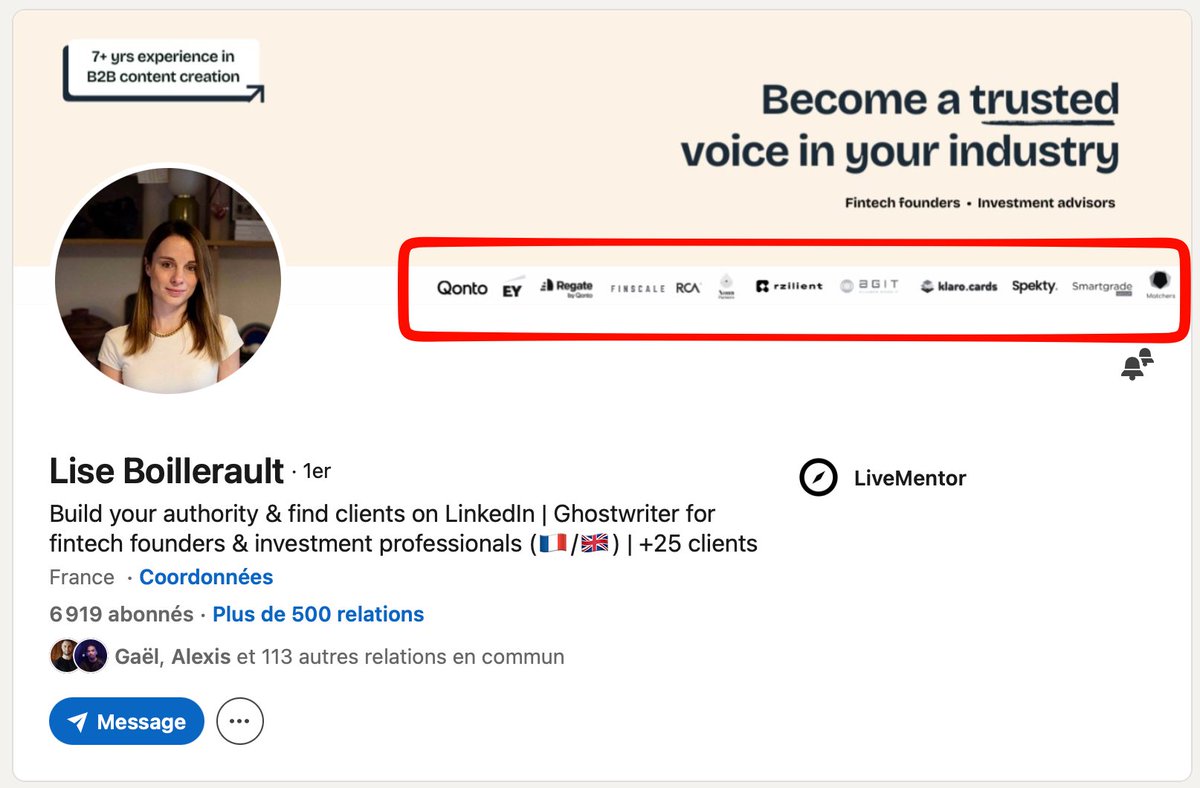
Task: Click the notification bell icon
Action: pyautogui.click(x=1137, y=364)
